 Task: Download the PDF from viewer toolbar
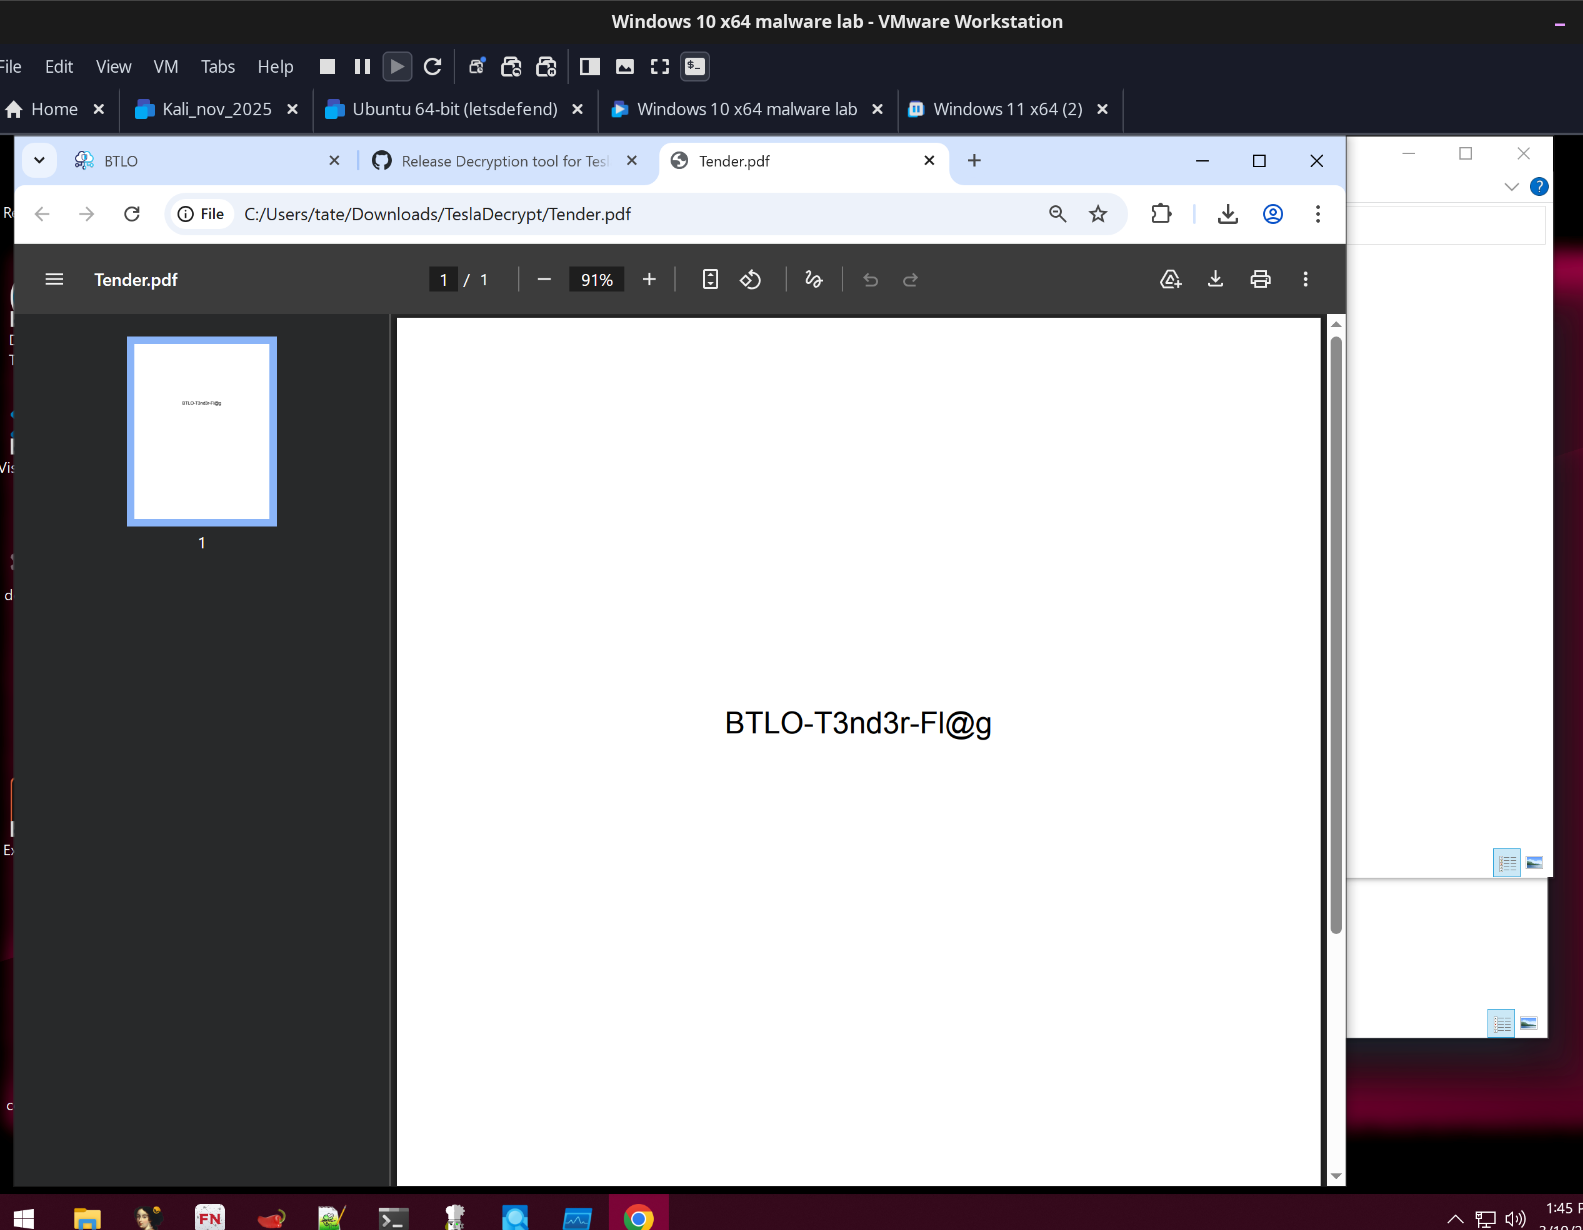[x=1215, y=280]
